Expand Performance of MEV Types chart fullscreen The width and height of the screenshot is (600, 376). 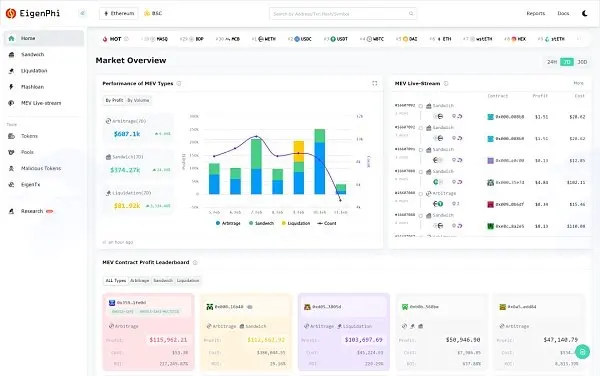[x=375, y=83]
